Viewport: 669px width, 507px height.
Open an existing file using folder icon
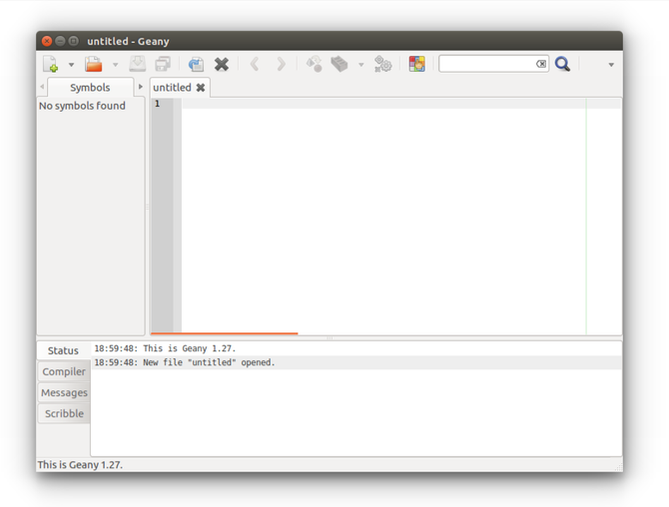pos(93,64)
